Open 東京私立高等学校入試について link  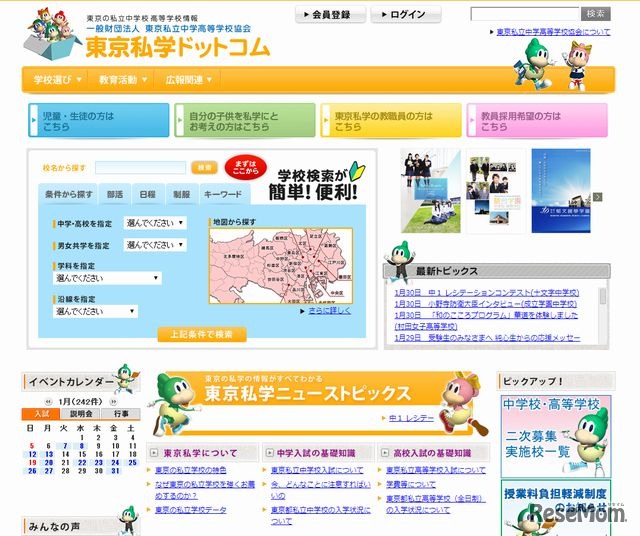point(436,470)
